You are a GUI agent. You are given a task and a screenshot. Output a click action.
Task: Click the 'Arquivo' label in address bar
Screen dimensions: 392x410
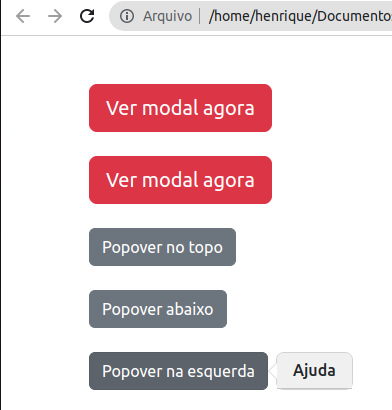(x=167, y=16)
